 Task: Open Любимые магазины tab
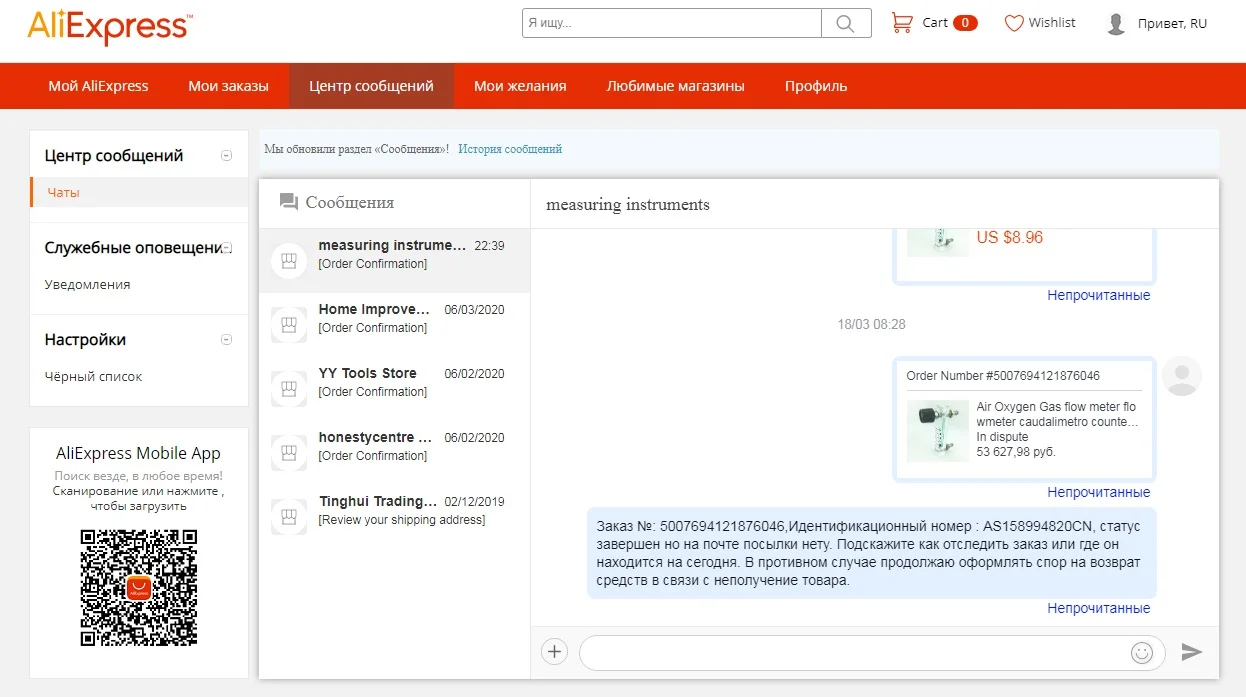(676, 86)
